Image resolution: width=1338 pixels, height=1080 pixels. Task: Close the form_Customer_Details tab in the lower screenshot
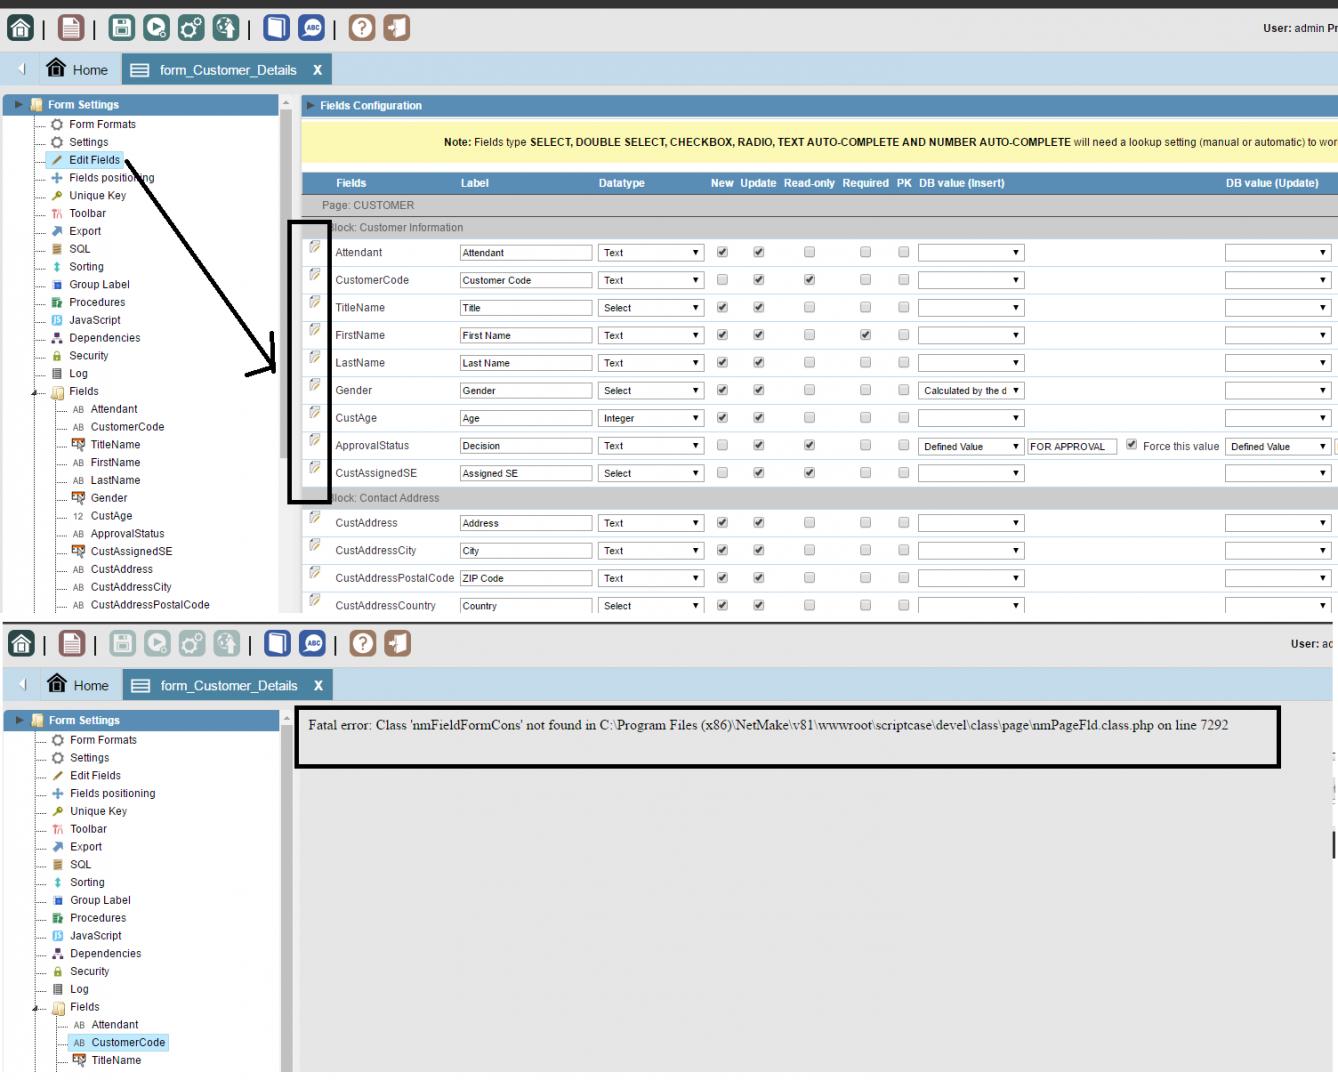318,685
